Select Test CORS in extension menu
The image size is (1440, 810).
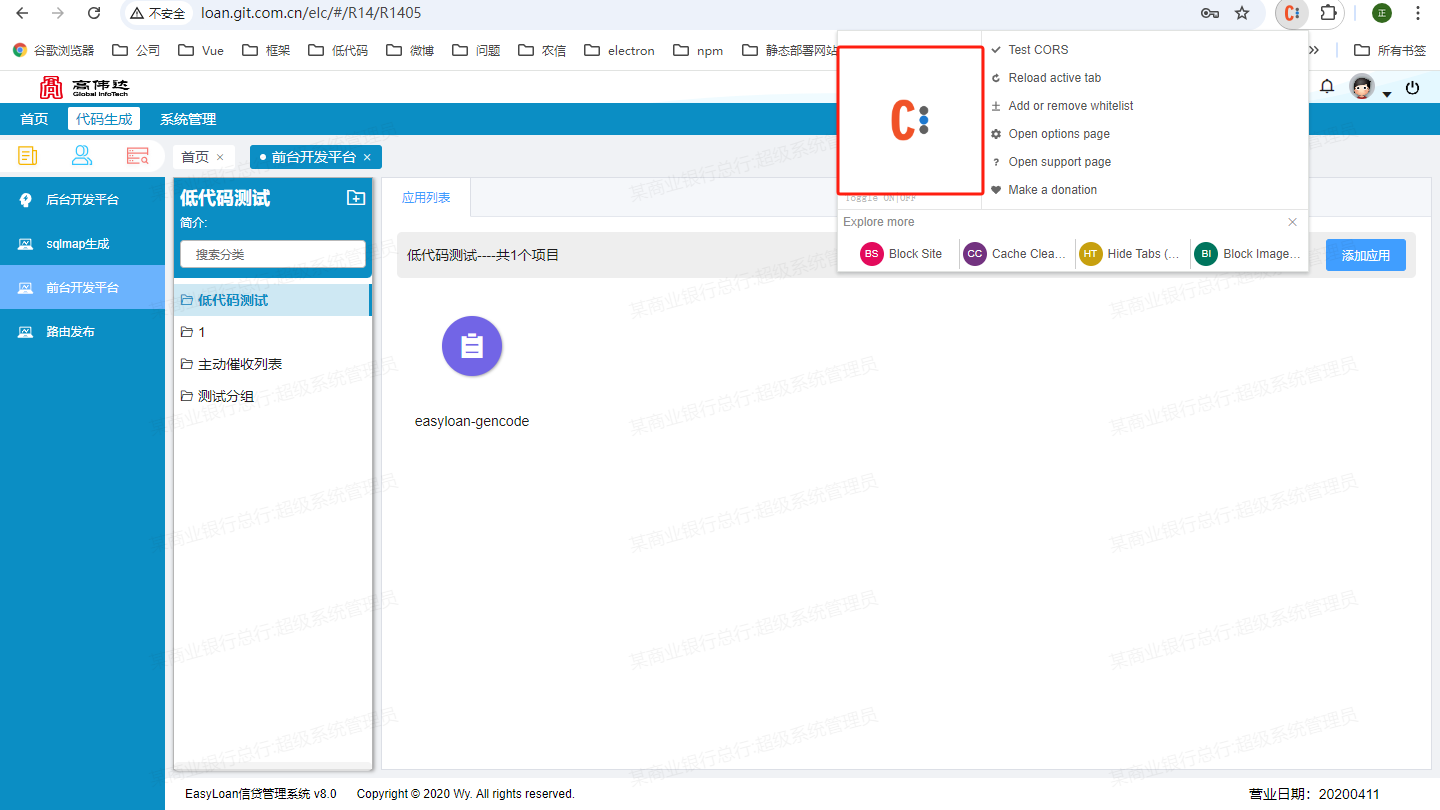click(1038, 50)
